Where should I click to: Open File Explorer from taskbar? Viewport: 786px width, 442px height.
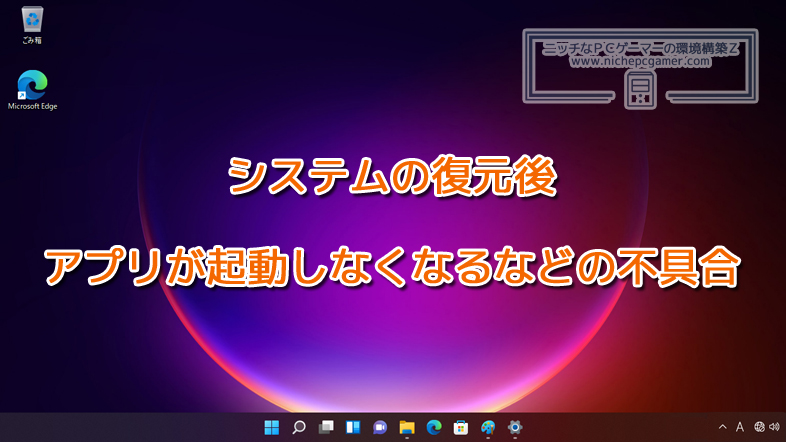pos(407,427)
